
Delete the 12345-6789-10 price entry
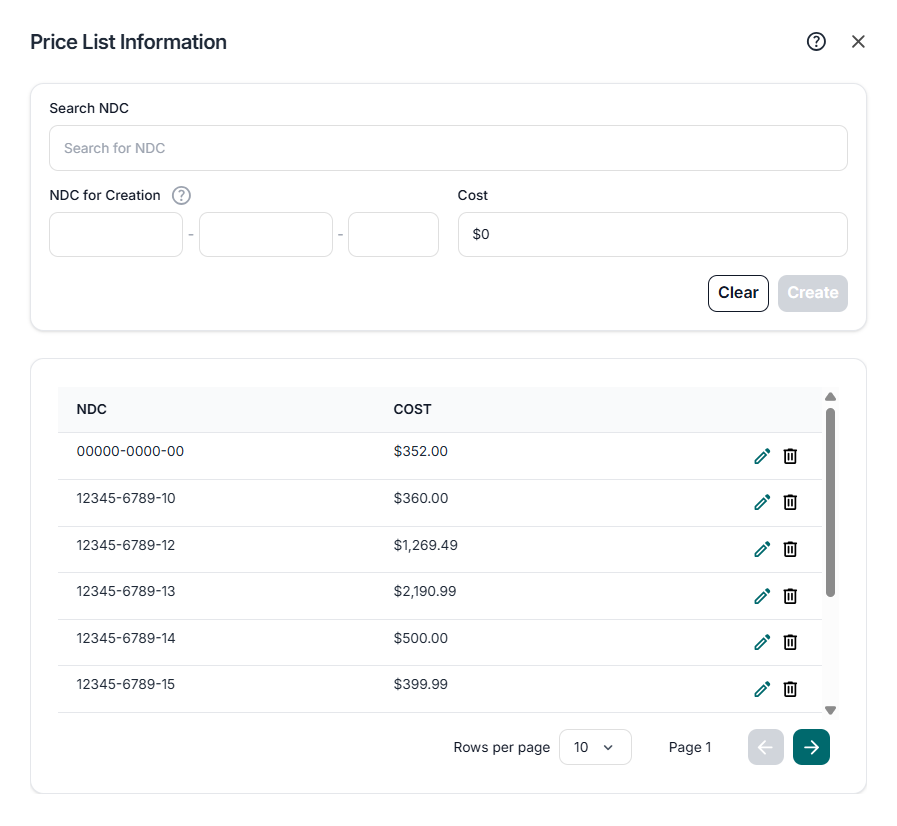[x=790, y=502]
